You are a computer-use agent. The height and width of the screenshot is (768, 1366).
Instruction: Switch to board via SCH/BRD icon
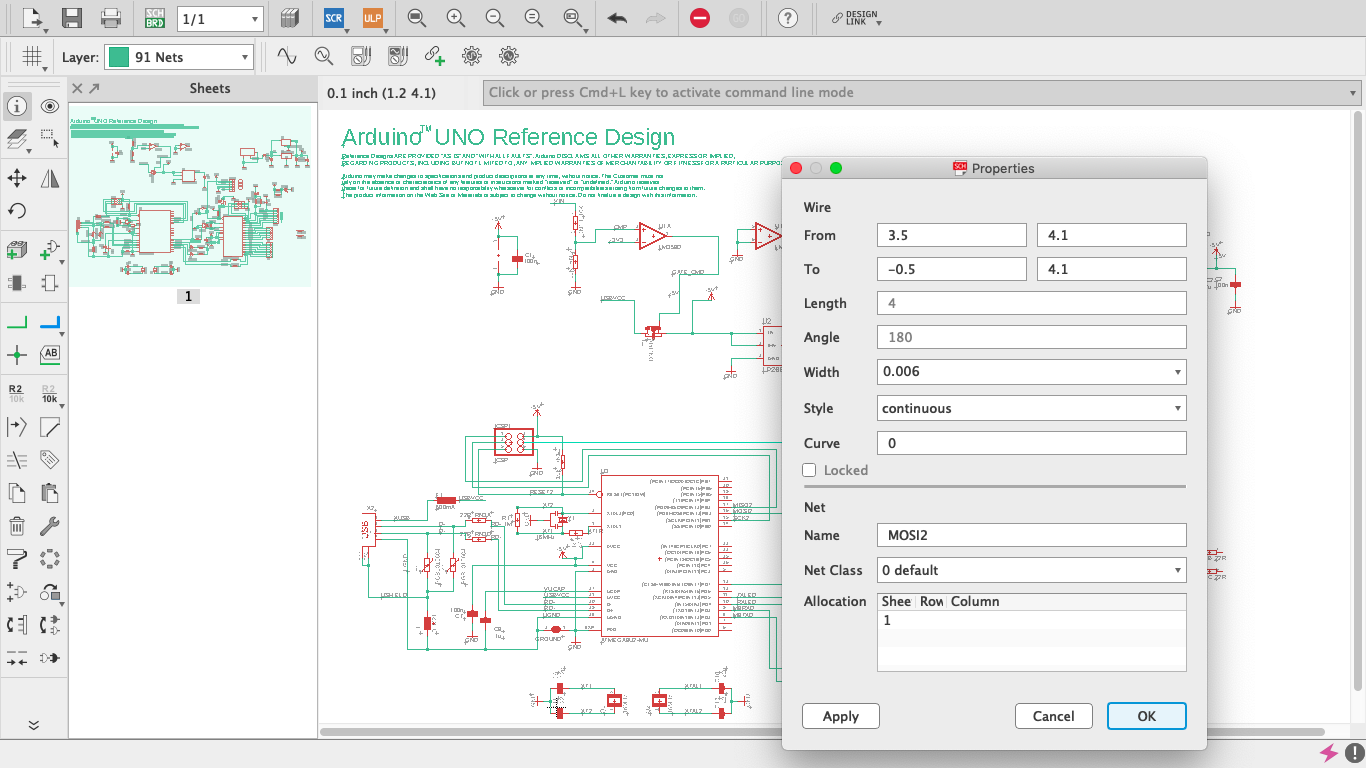[155, 18]
